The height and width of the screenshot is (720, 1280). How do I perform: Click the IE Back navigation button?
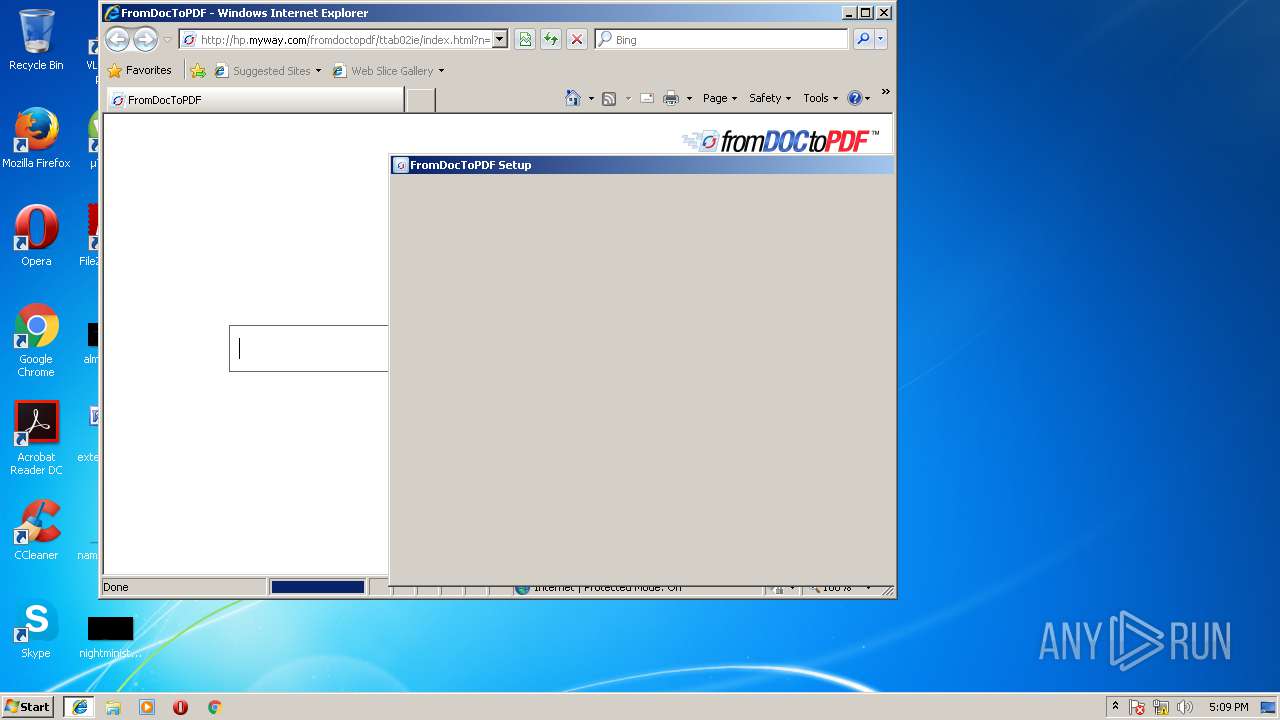click(x=118, y=40)
